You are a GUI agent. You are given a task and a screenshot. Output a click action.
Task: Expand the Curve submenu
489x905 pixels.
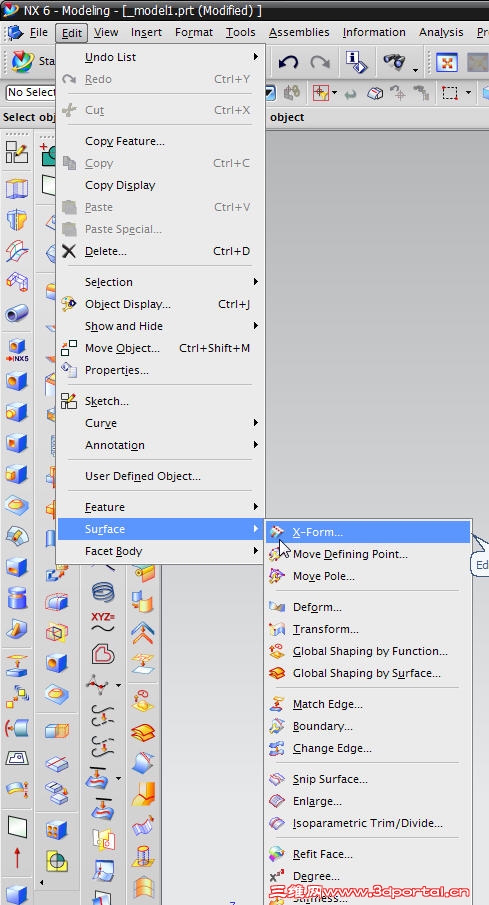point(160,423)
